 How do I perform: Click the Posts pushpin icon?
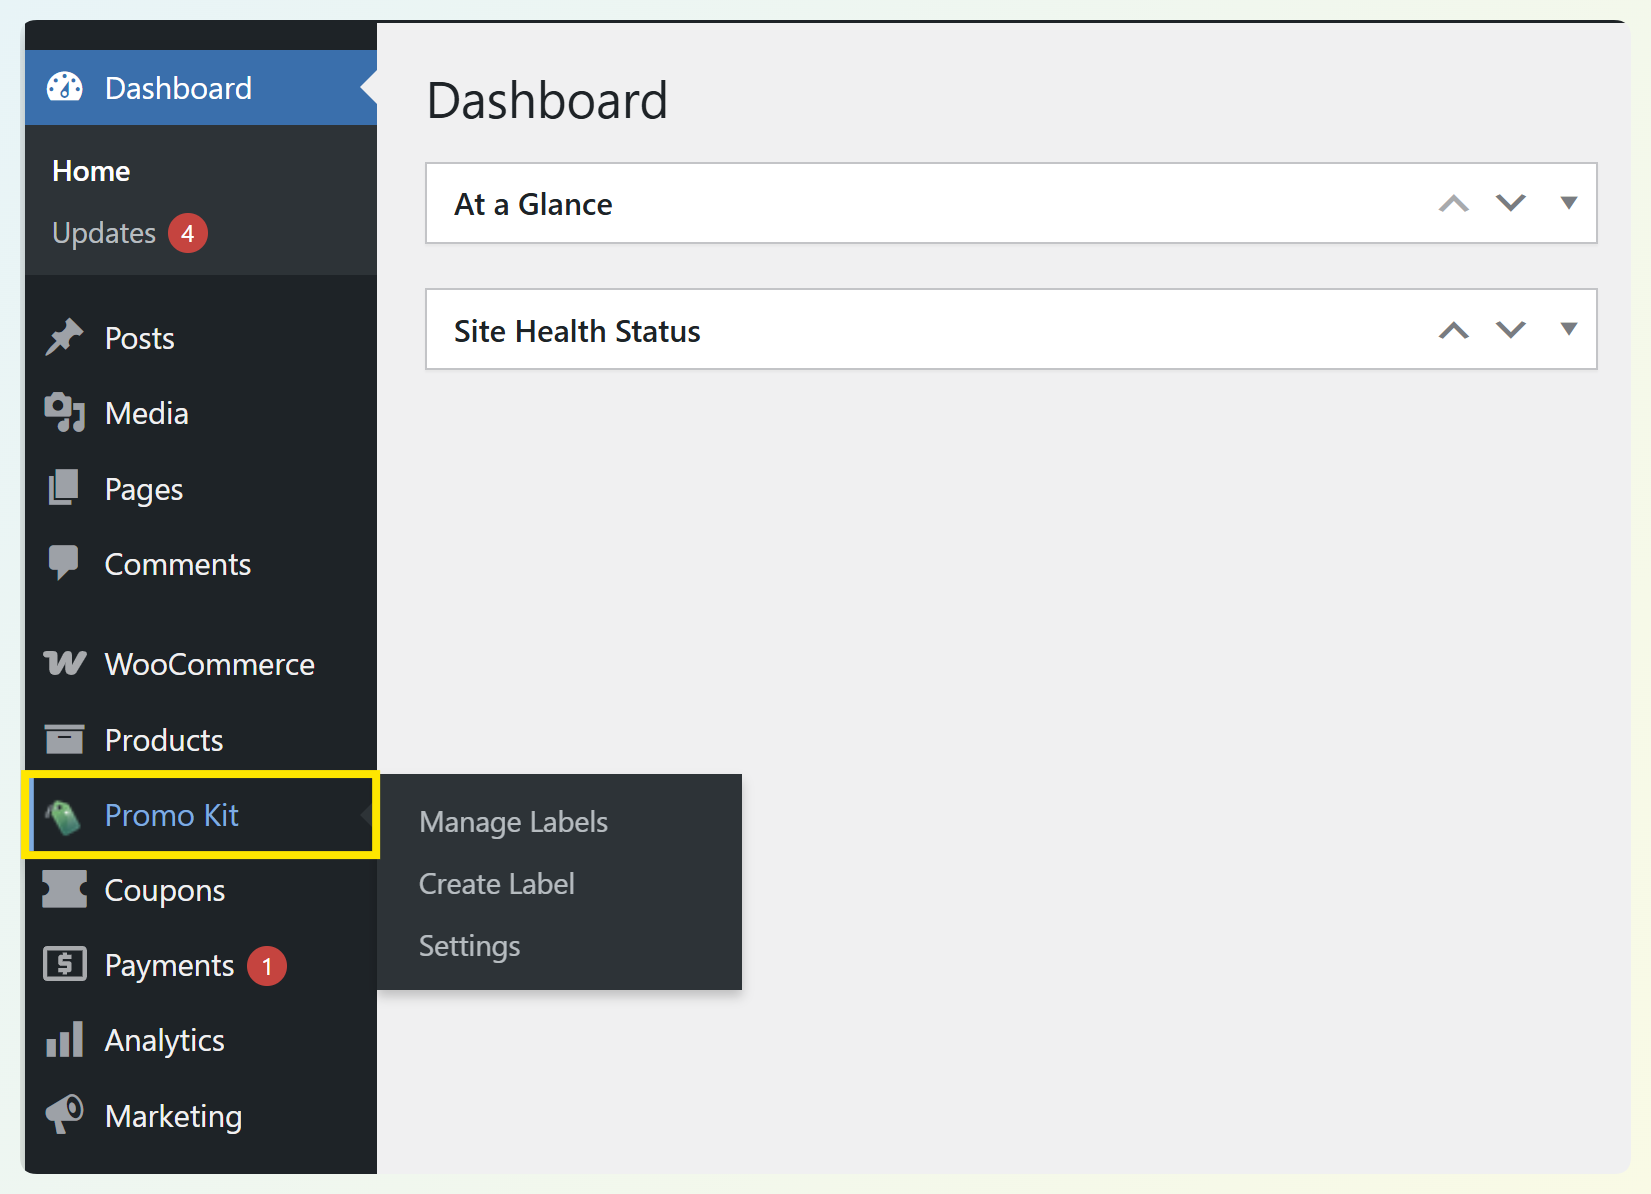click(65, 338)
